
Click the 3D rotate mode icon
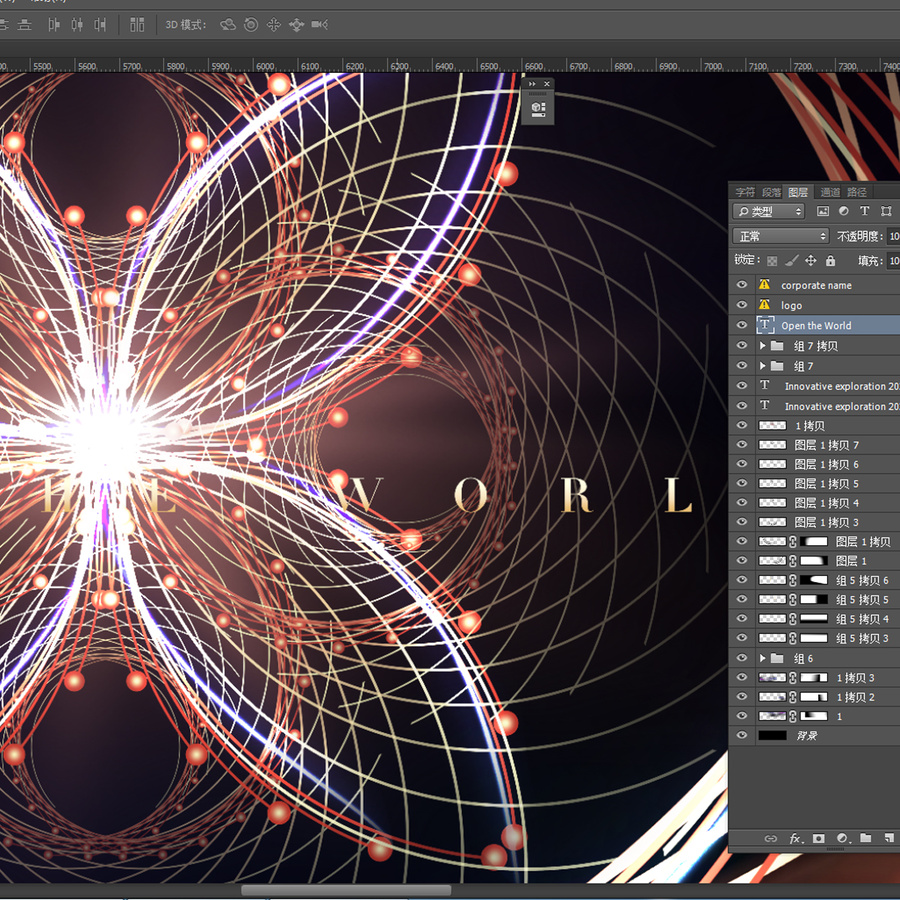click(228, 25)
